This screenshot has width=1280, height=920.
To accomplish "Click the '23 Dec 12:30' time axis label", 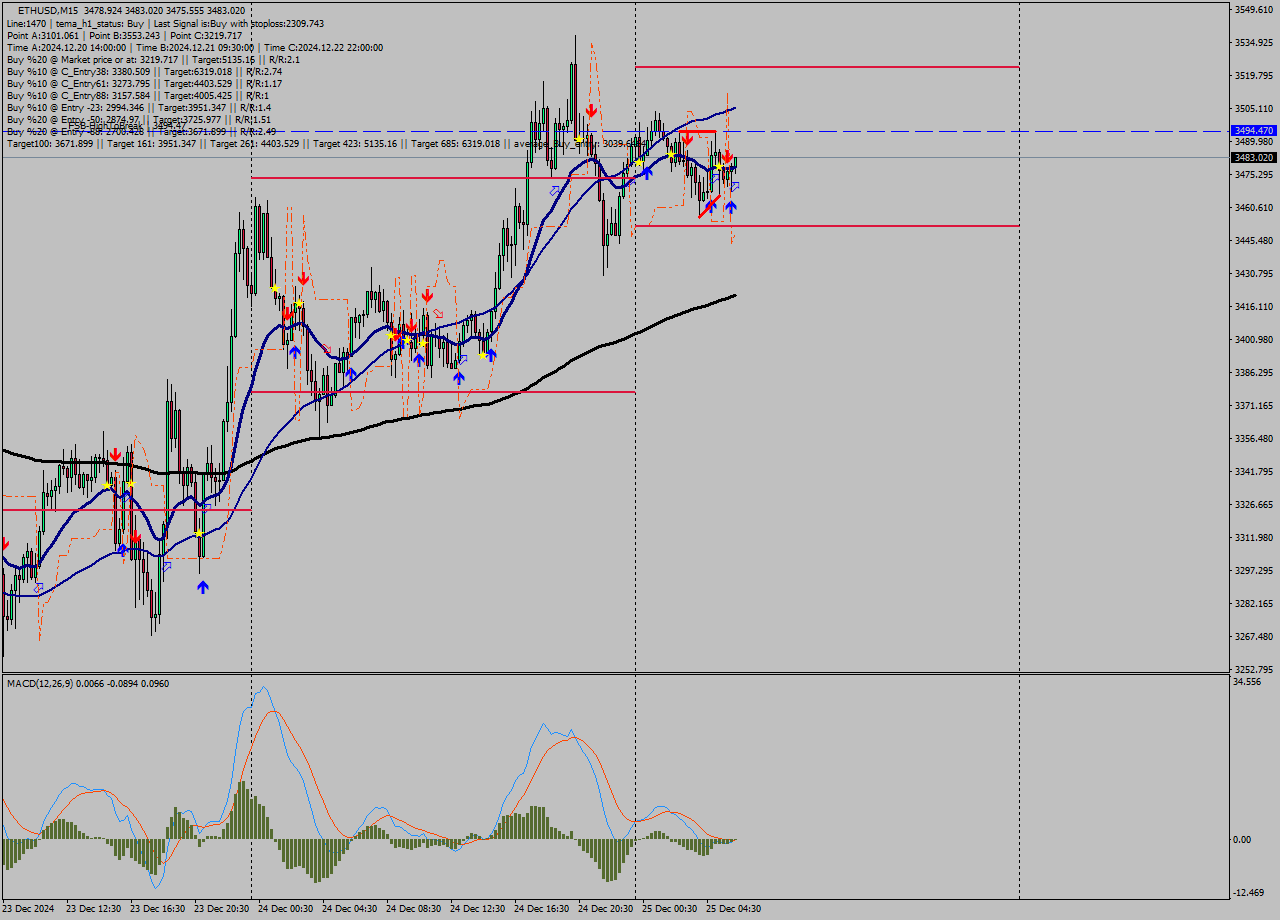I will (94, 908).
